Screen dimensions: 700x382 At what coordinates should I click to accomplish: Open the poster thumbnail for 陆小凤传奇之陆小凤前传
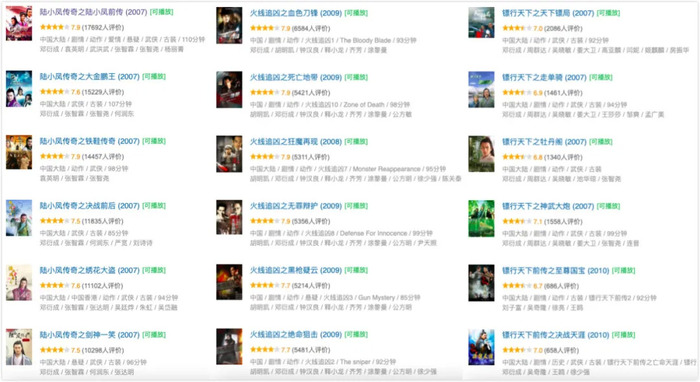[19, 23]
